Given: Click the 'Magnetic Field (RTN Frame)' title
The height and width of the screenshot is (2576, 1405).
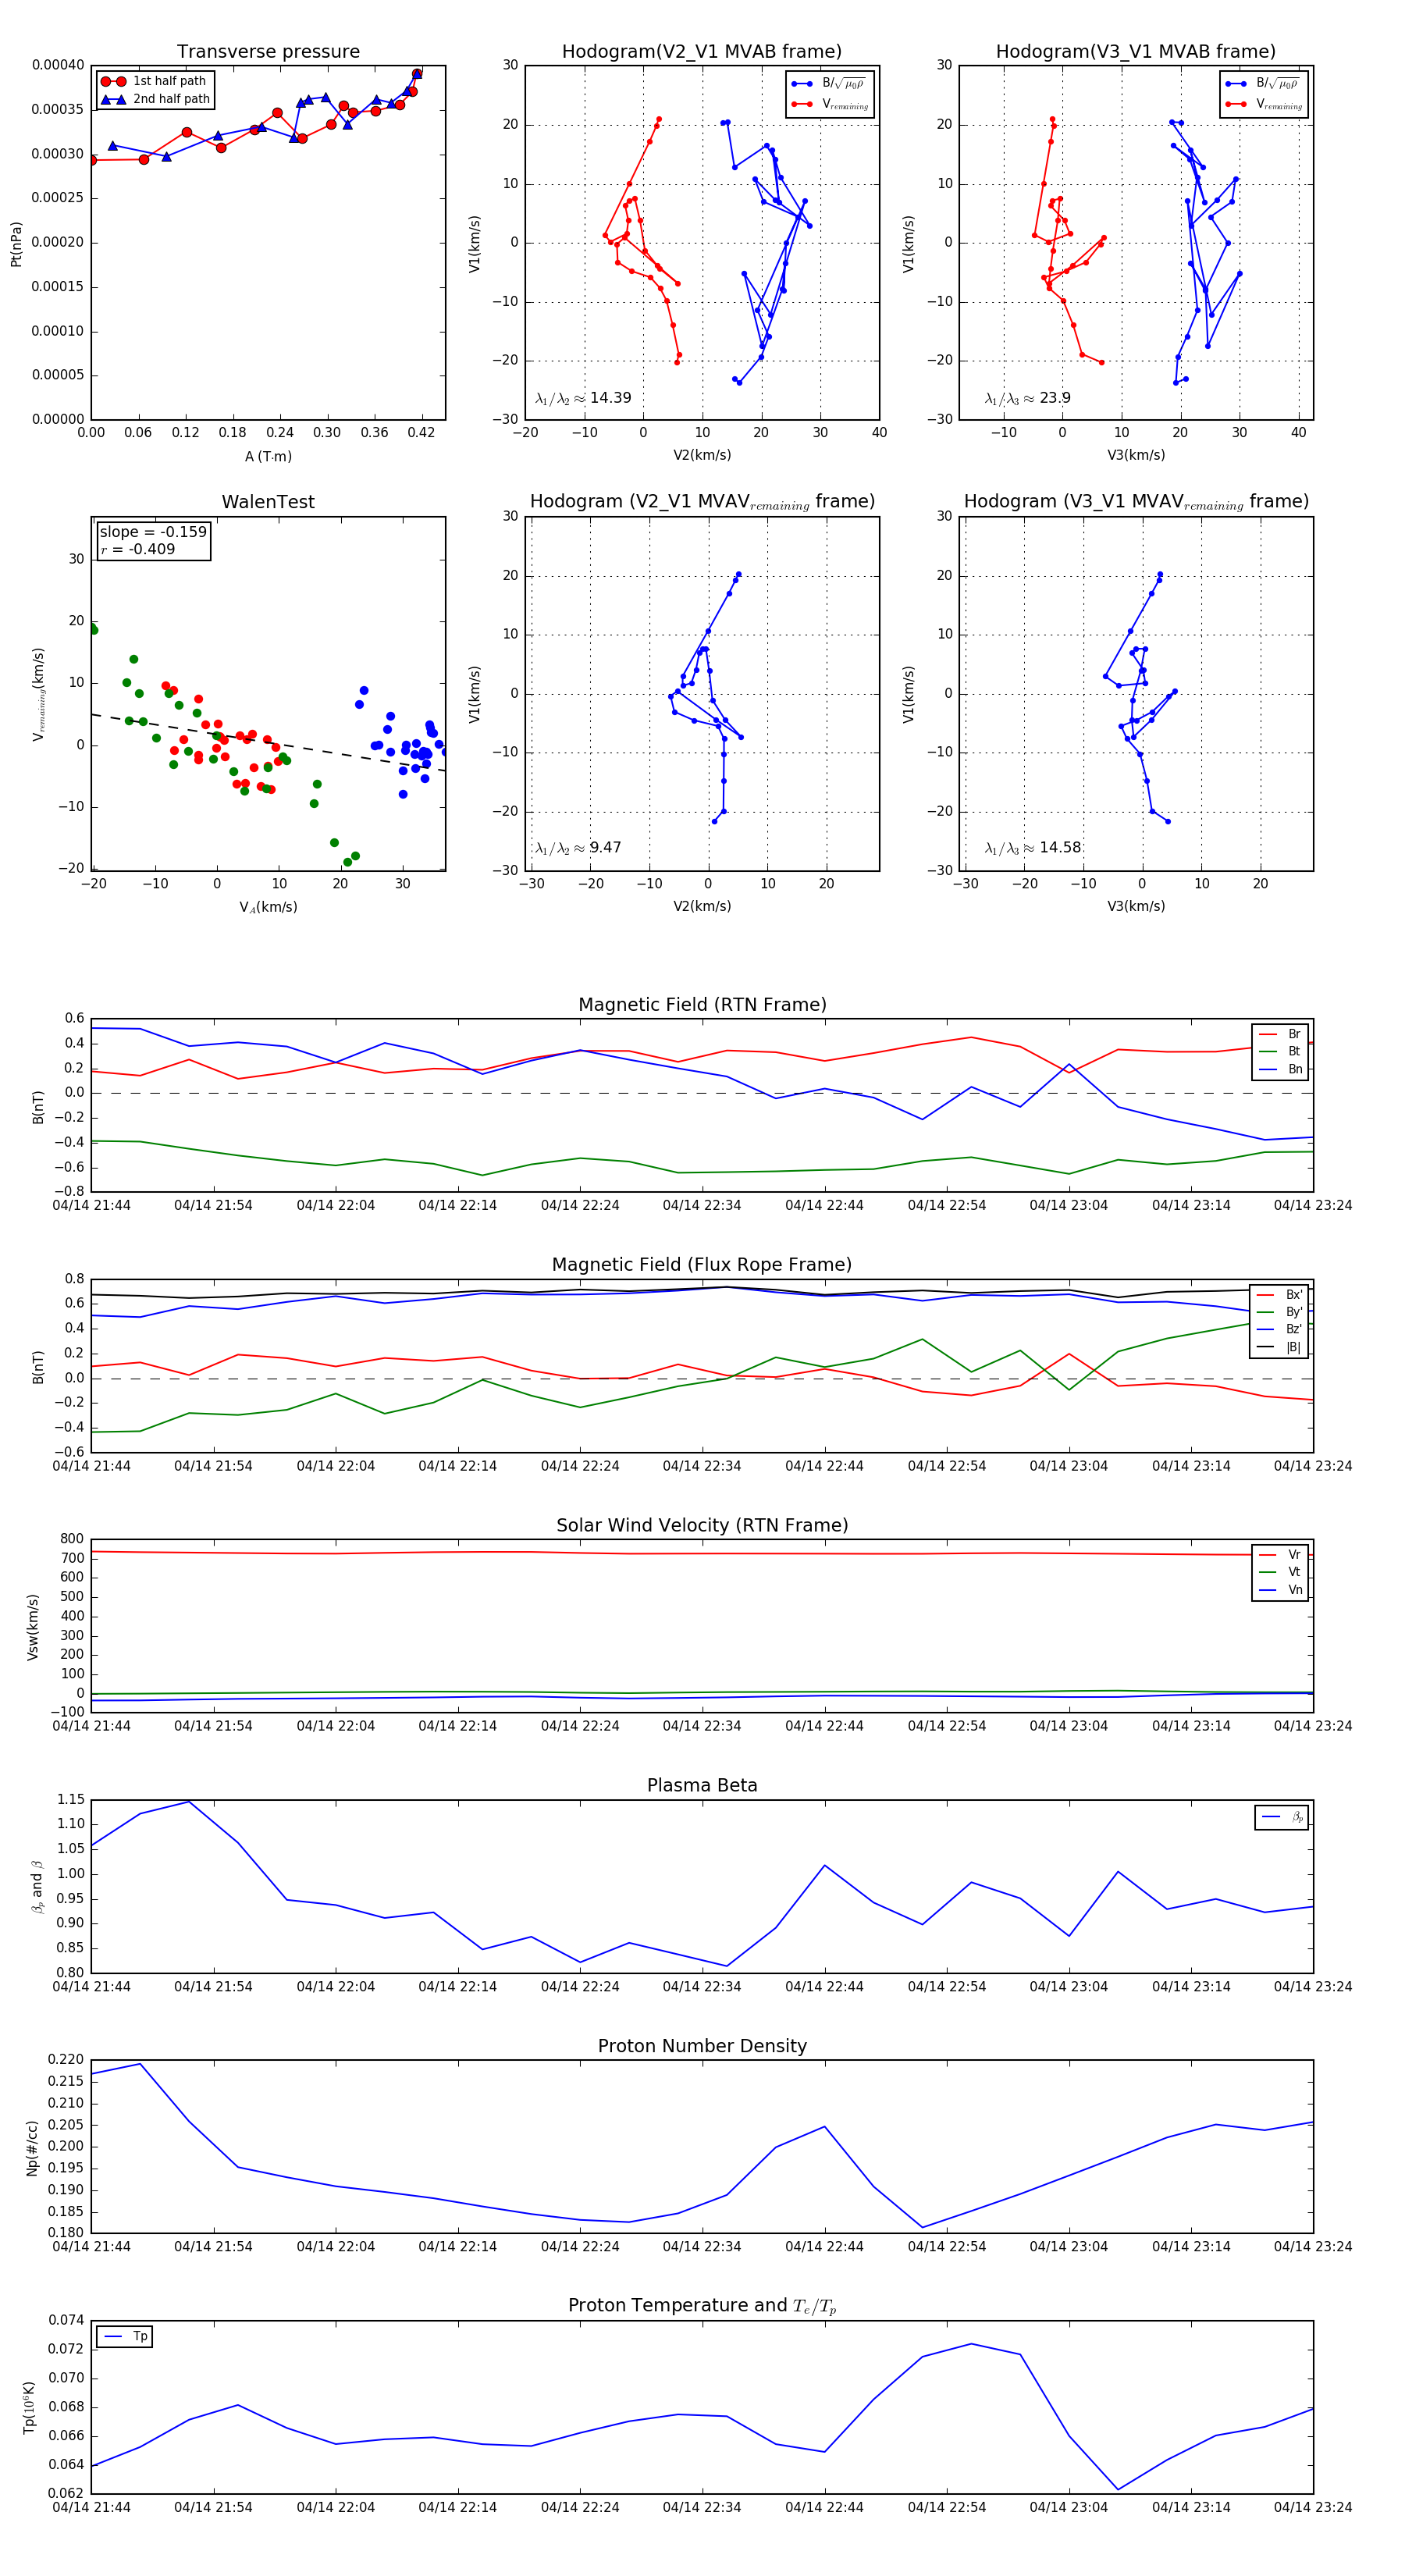Looking at the screenshot, I should 702,1005.
